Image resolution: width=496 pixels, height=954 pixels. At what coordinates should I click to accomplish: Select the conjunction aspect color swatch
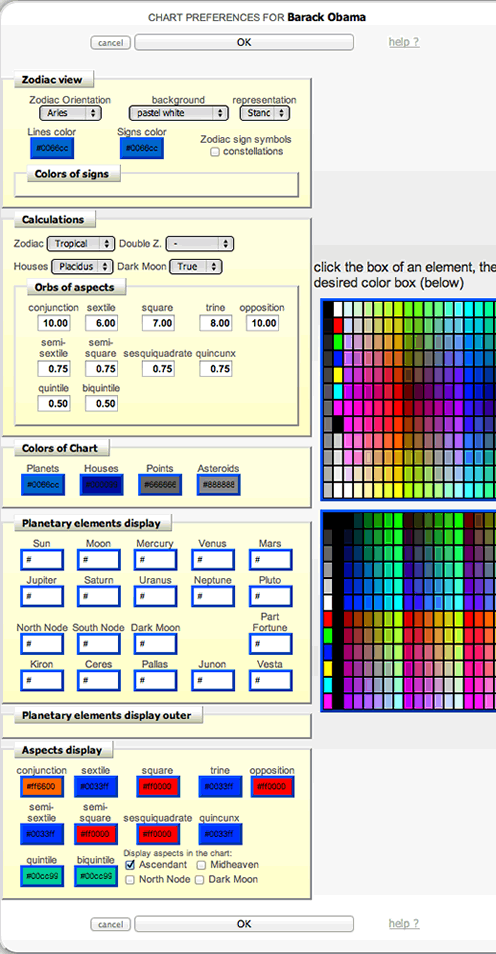pyautogui.click(x=41, y=786)
